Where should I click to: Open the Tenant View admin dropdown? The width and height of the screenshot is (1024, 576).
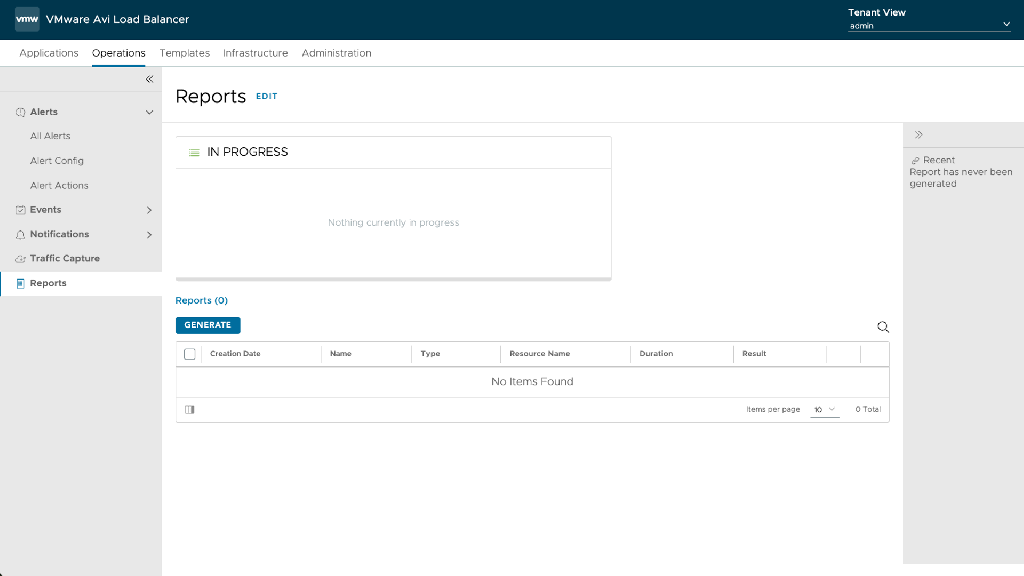tap(929, 25)
